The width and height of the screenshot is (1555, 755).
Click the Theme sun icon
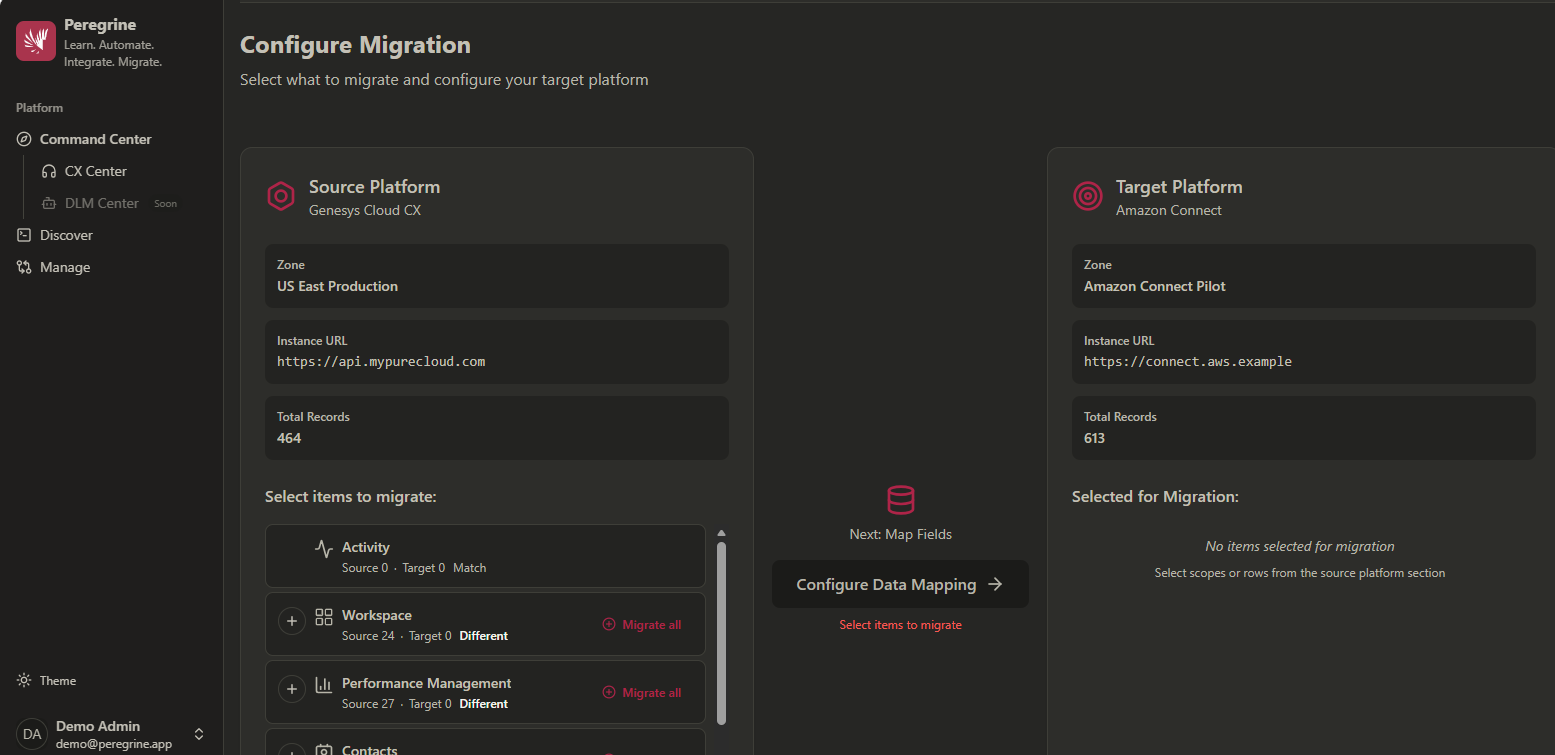point(24,680)
